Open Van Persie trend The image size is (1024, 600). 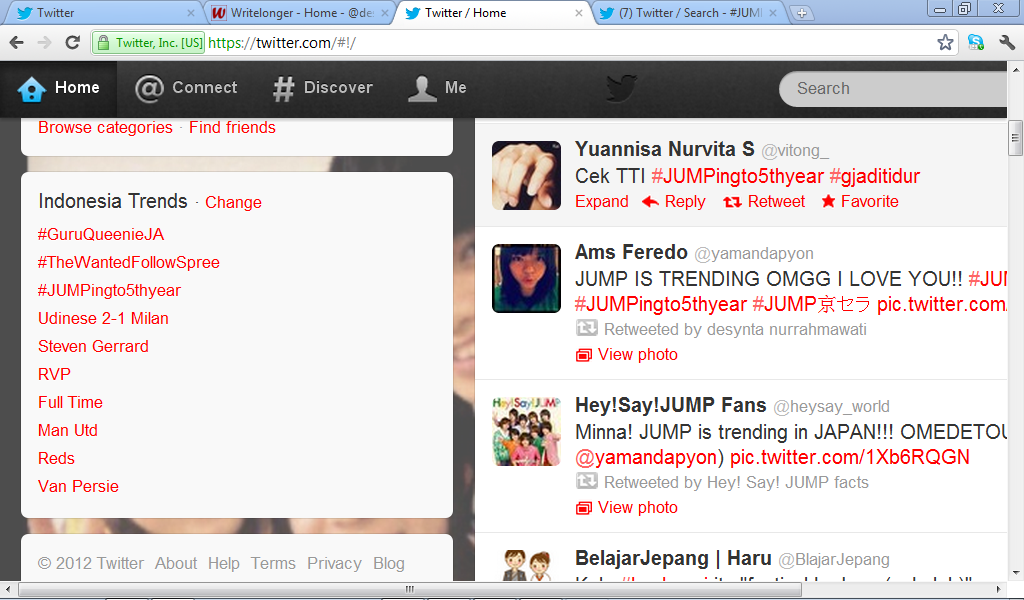click(x=78, y=487)
